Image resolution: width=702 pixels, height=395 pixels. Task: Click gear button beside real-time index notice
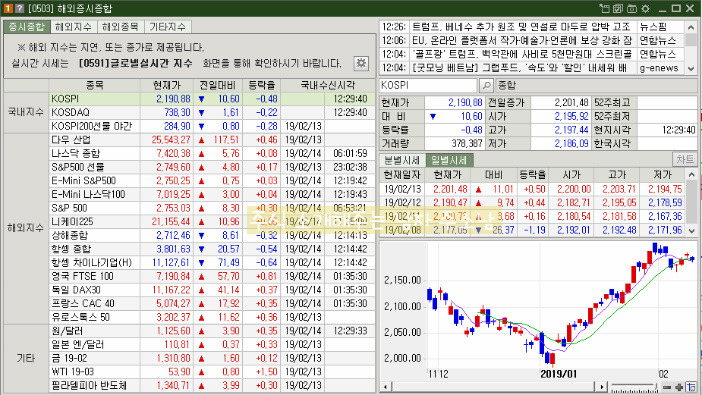click(361, 63)
